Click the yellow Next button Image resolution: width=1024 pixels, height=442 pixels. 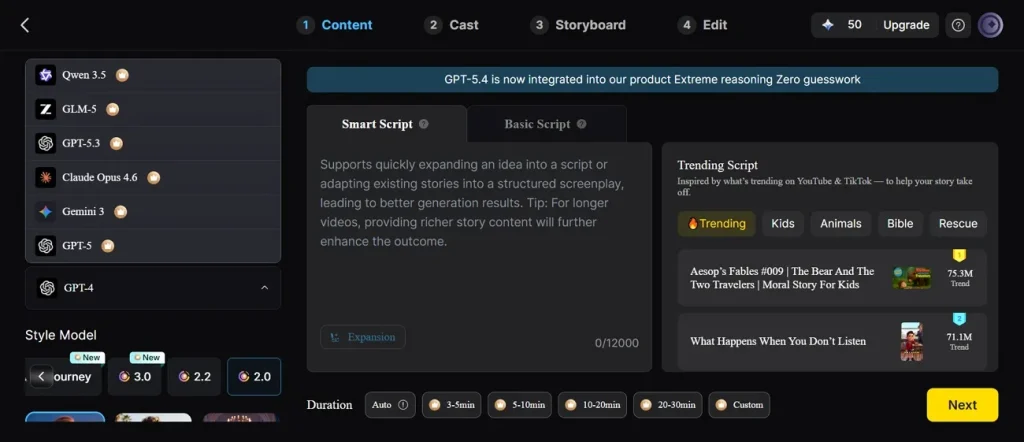tap(962, 405)
